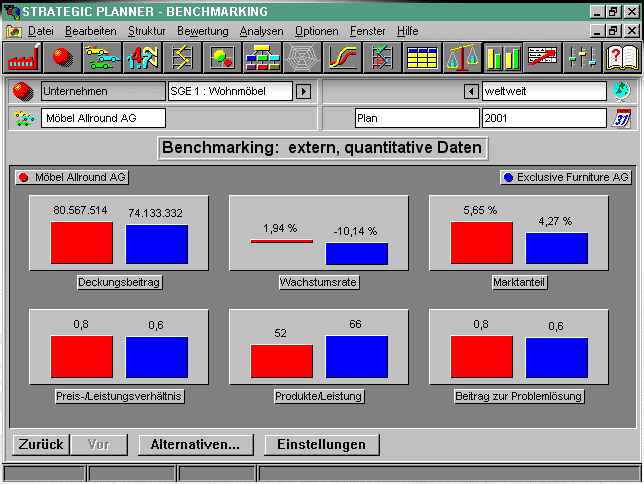Open the organization chart toolbar icon
644x484 pixels.
pos(262,57)
